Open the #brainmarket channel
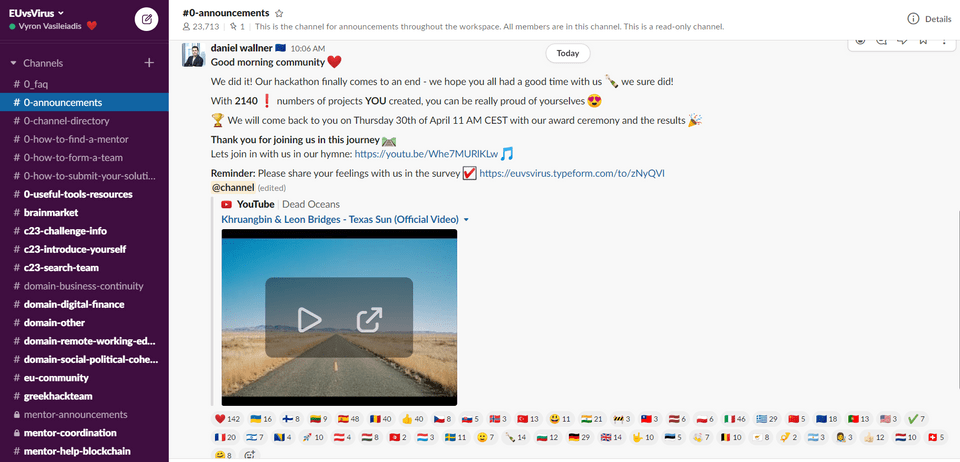 tap(84, 212)
